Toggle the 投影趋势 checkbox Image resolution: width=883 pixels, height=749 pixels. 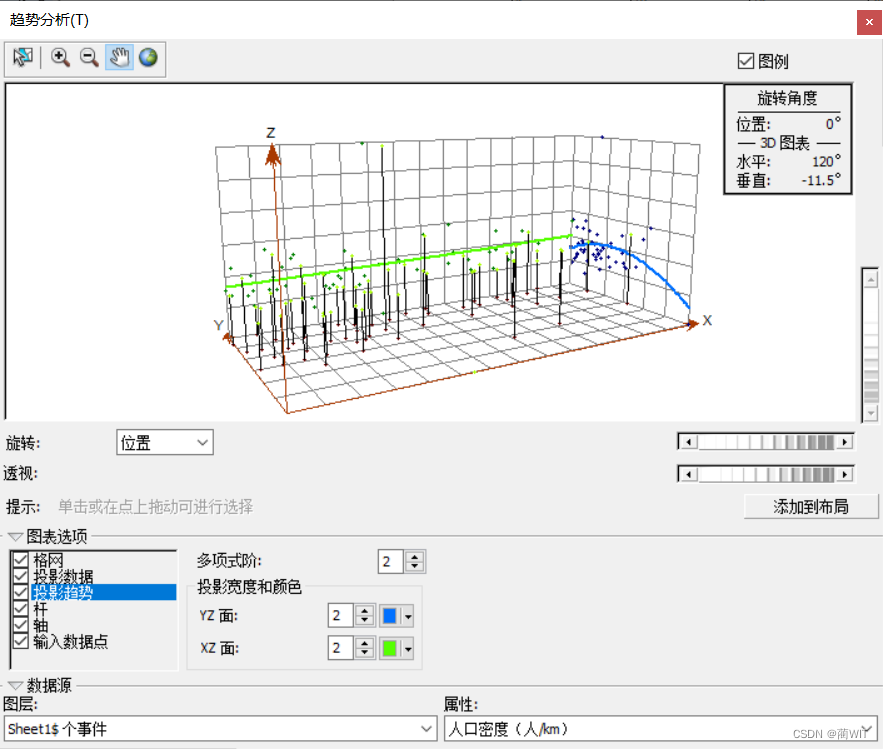coord(21,592)
